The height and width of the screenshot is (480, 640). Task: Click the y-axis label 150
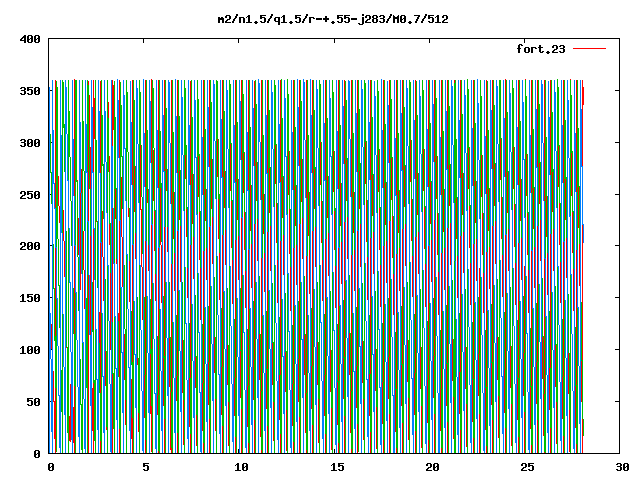(30, 298)
